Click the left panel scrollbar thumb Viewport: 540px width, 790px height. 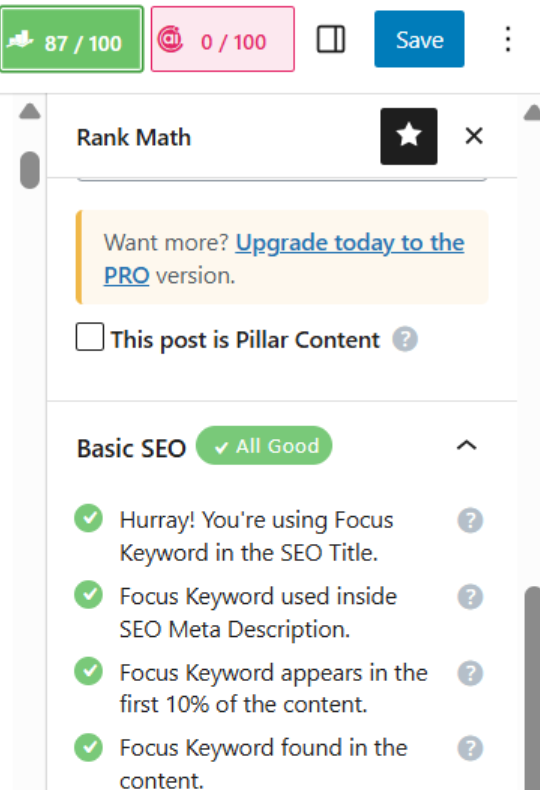pos(30,170)
